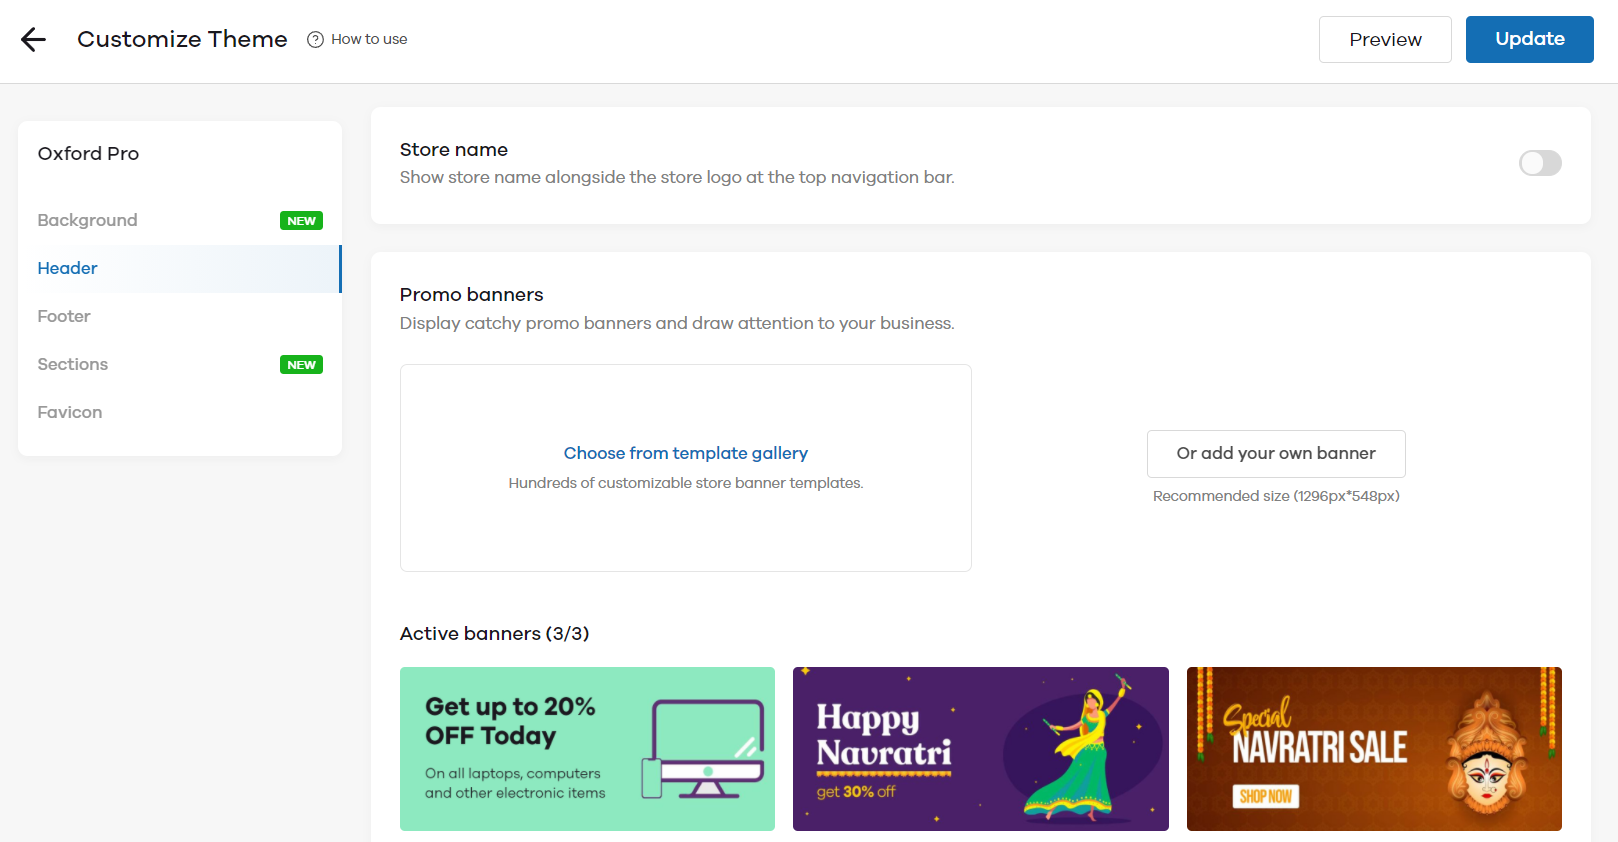Choose from template gallery link
The image size is (1618, 842).
pyautogui.click(x=686, y=453)
